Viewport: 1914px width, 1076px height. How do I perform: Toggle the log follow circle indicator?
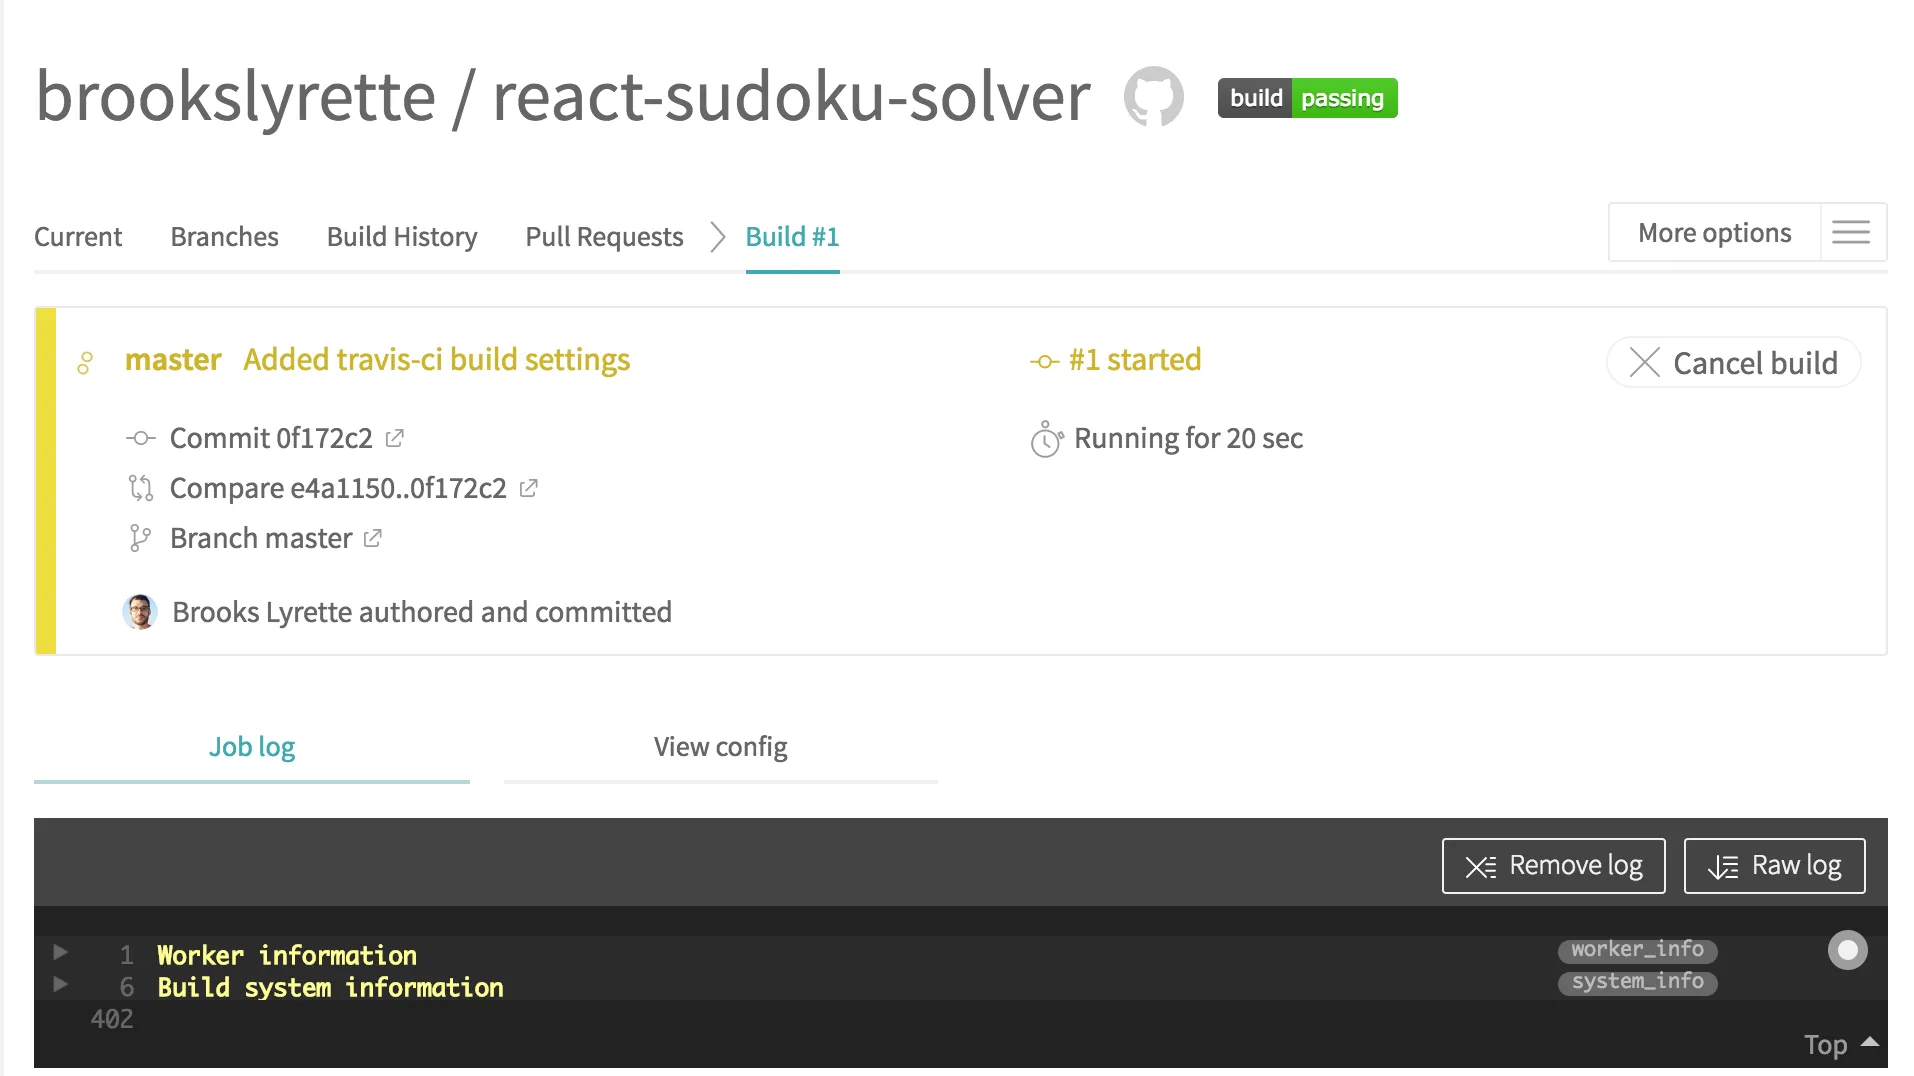click(x=1847, y=950)
